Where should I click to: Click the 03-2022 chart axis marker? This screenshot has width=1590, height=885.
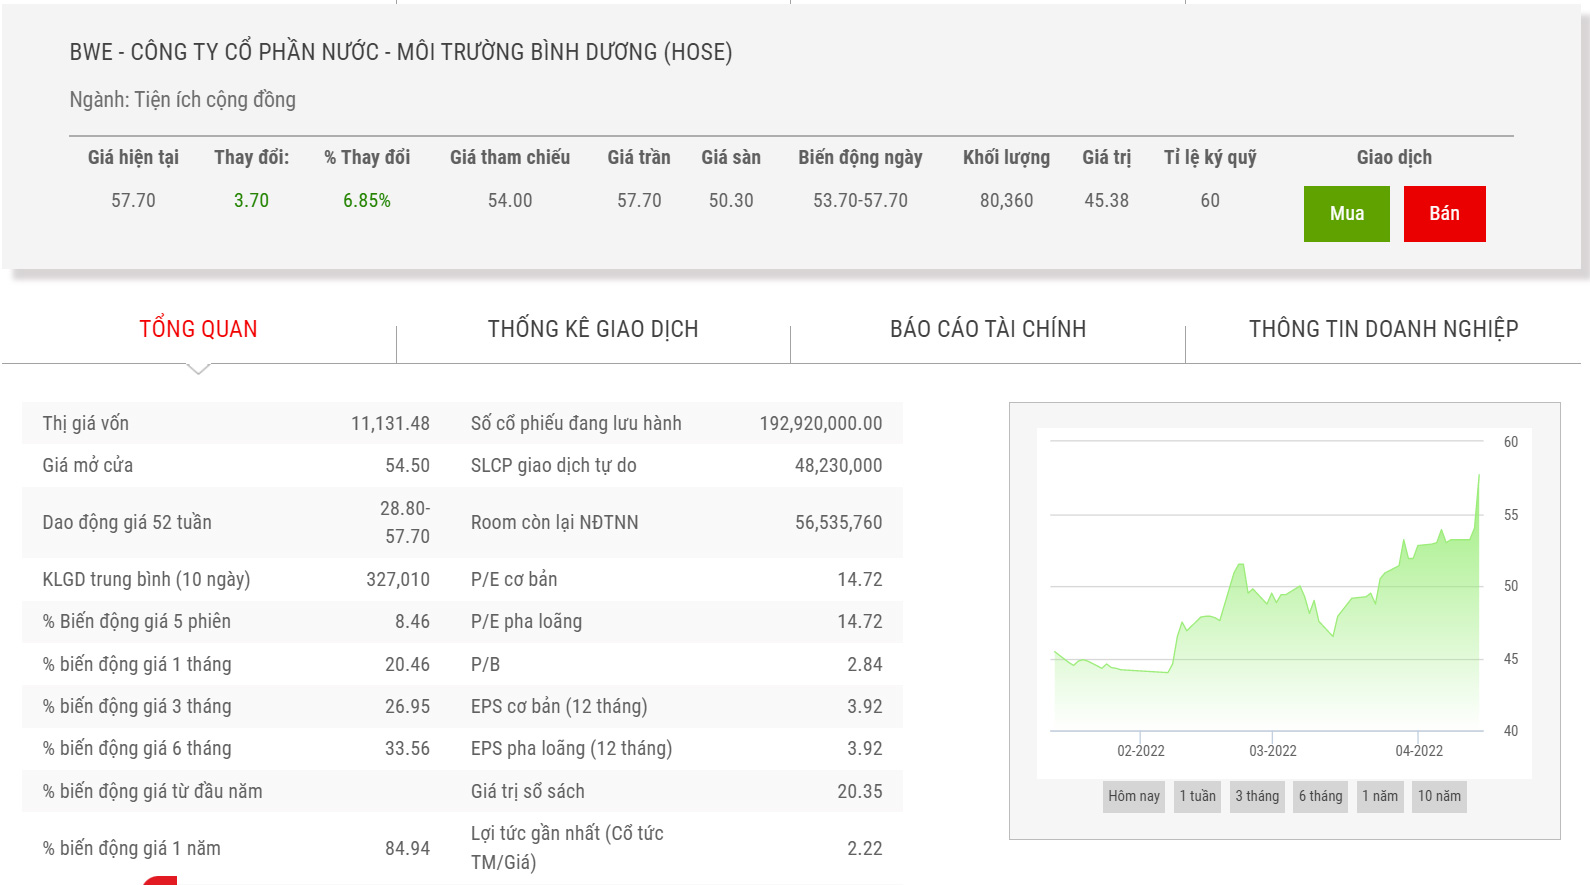(1272, 751)
